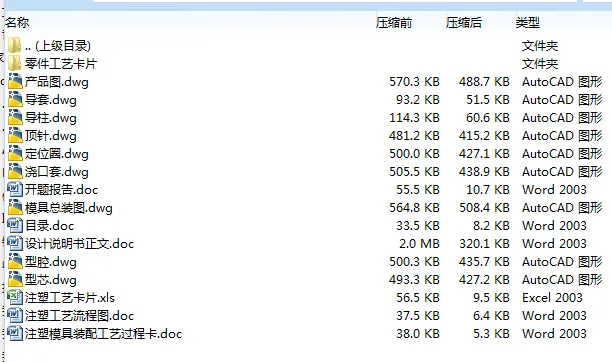Click the 505.5 KB size value
This screenshot has width=612, height=362.
[x=414, y=171]
